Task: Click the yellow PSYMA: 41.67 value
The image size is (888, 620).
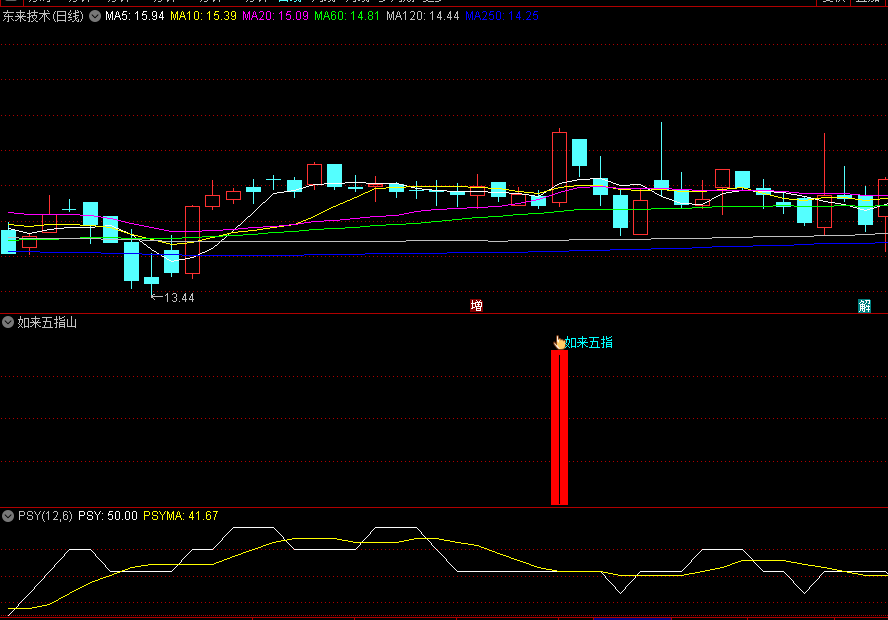Action: coord(181,516)
